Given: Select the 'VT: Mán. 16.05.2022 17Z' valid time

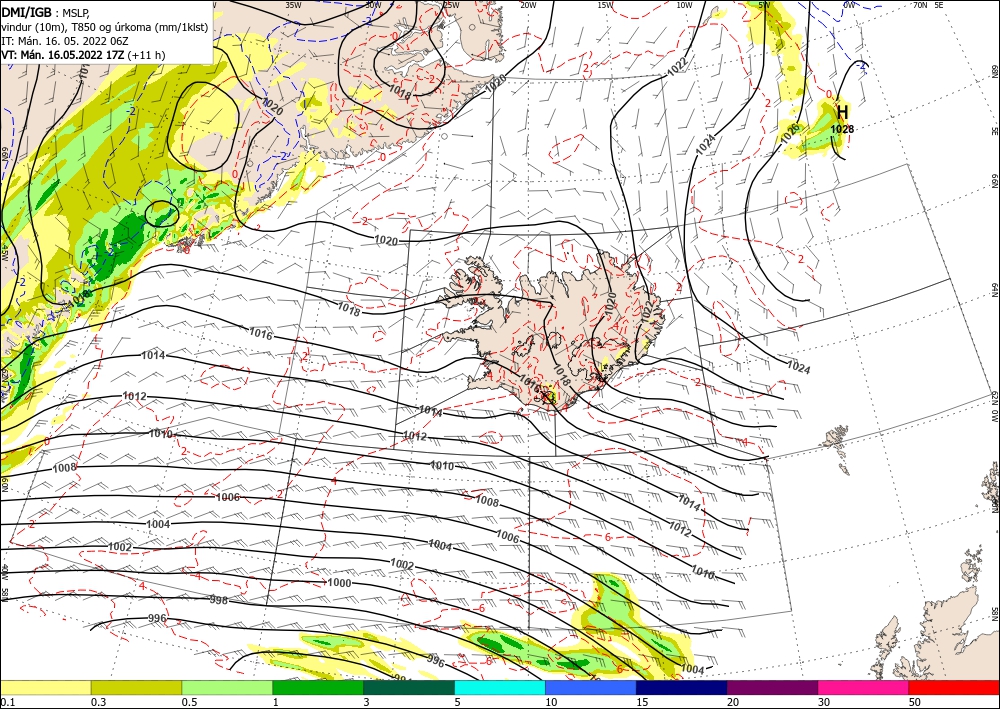Looking at the screenshot, I should click(63, 55).
